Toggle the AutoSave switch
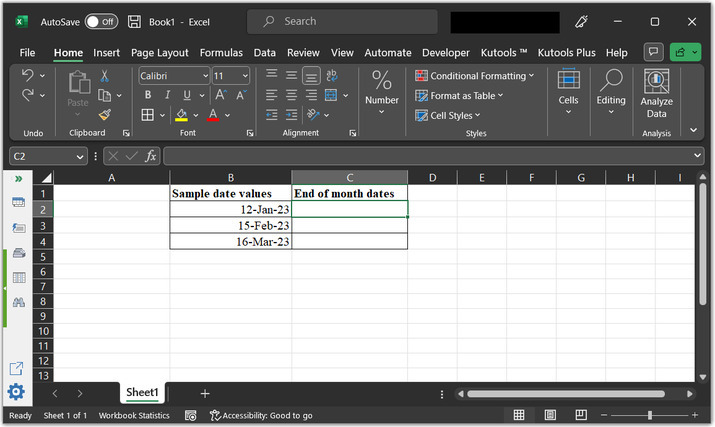The height and width of the screenshot is (427, 715). click(x=101, y=21)
